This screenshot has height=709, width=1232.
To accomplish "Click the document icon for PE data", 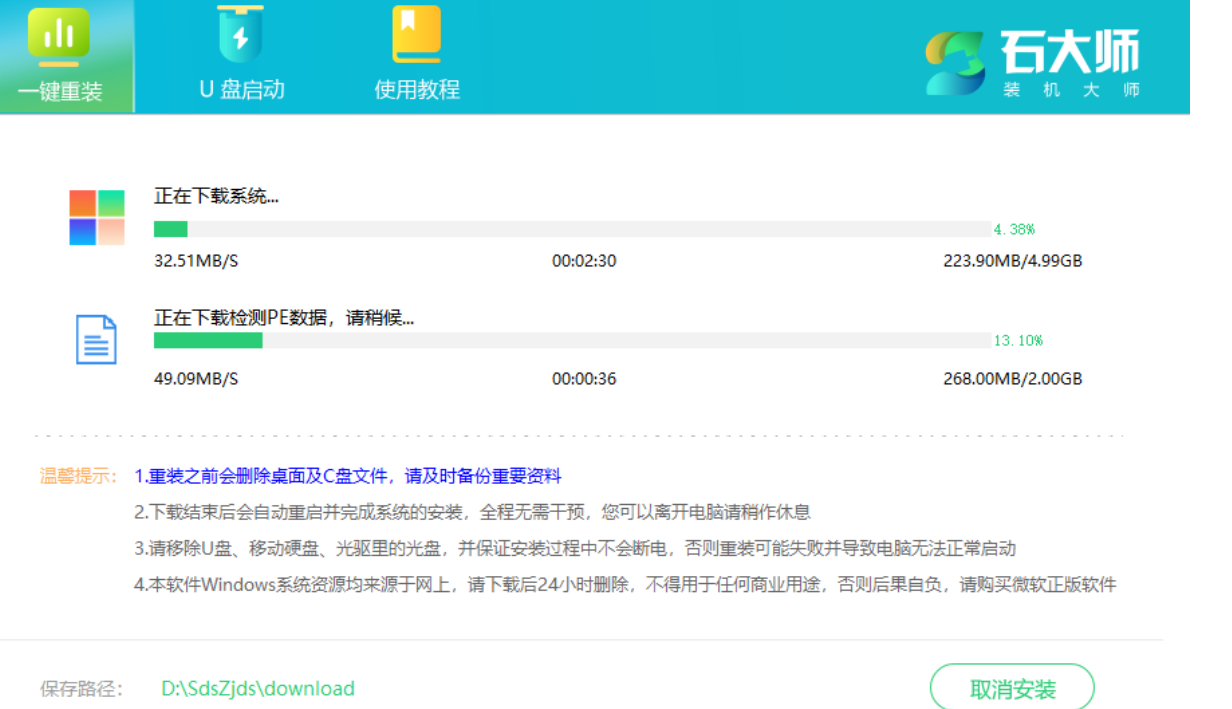I will pos(97,340).
